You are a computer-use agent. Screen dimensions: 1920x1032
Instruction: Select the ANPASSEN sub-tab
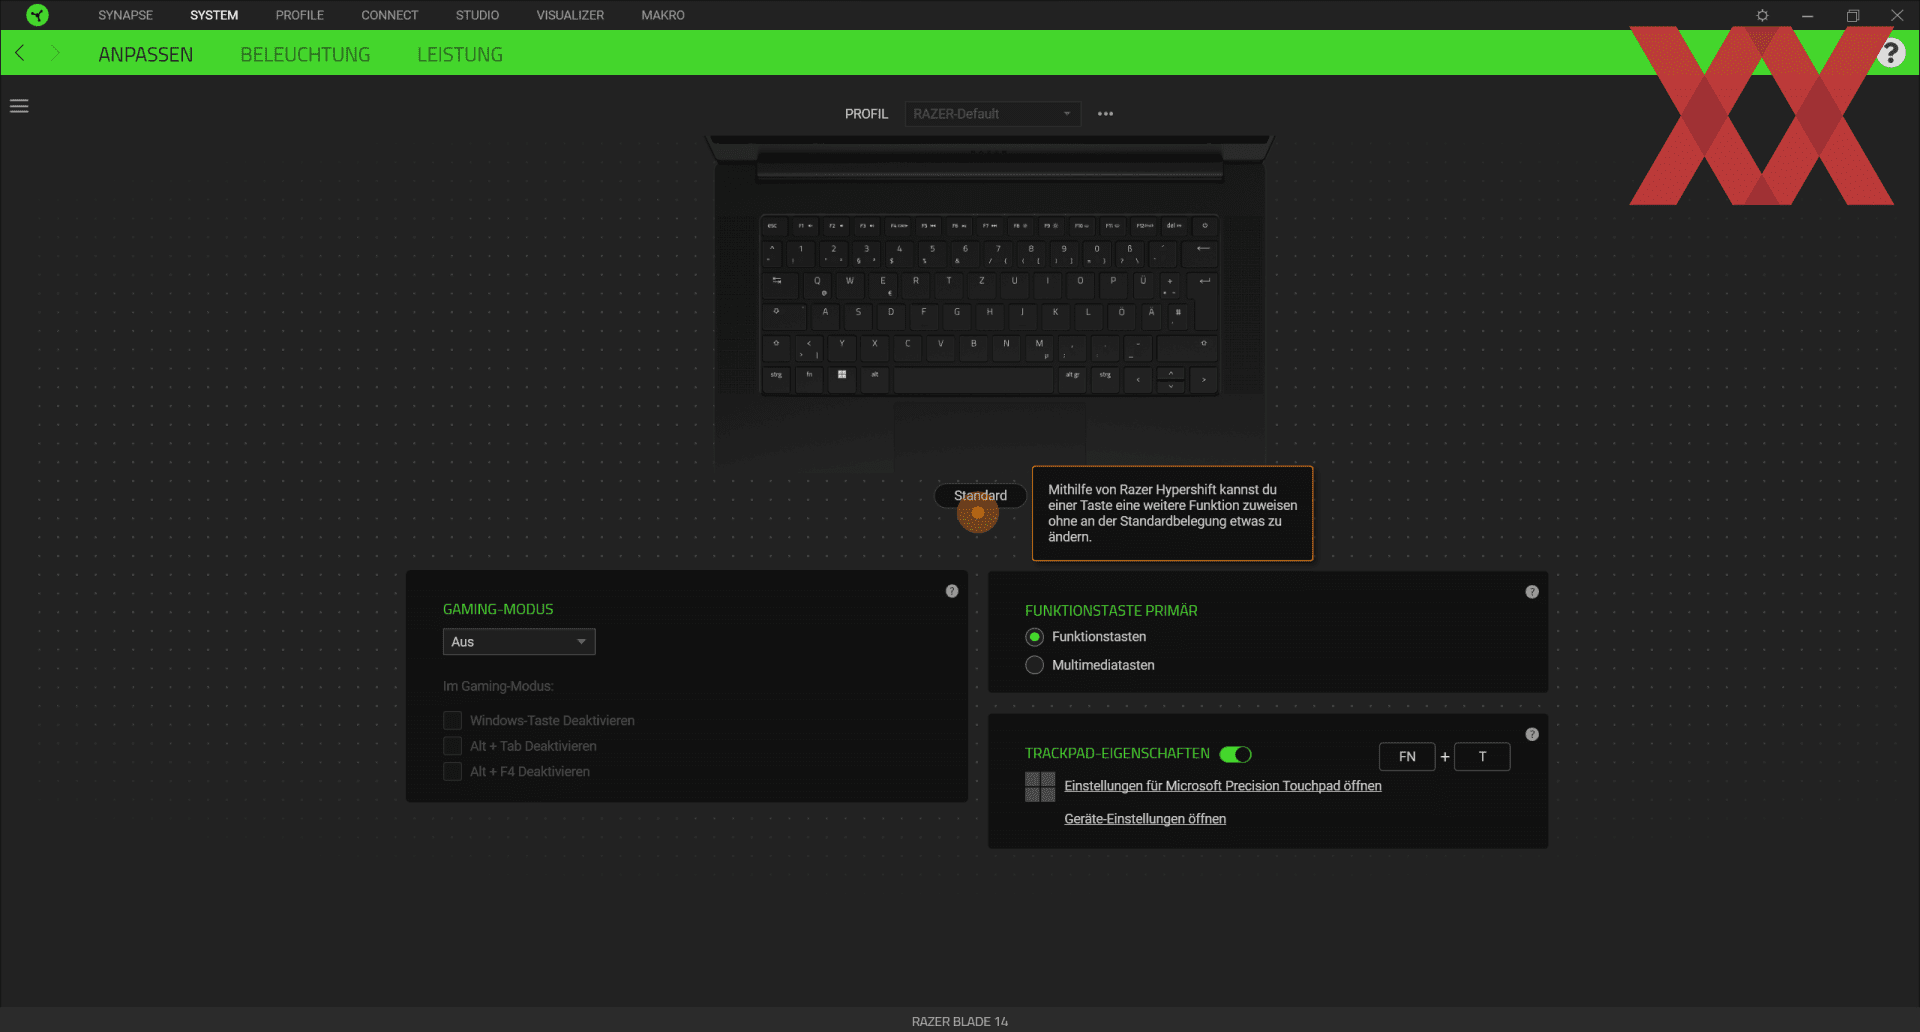point(146,55)
